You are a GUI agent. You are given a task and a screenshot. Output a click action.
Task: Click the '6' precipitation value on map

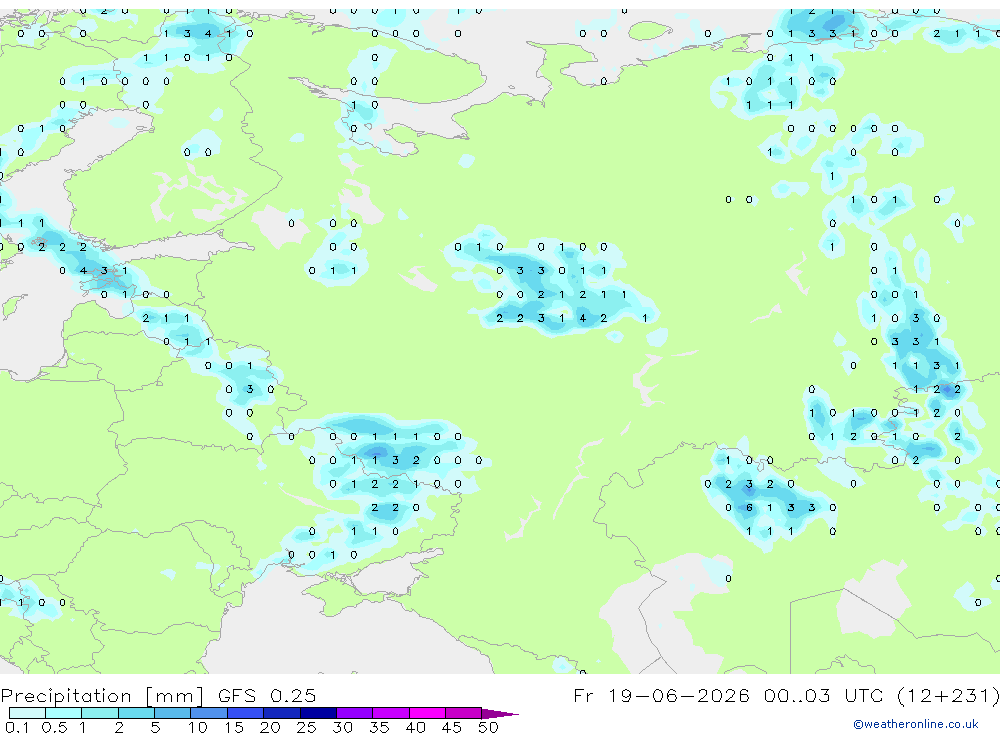[x=749, y=508]
